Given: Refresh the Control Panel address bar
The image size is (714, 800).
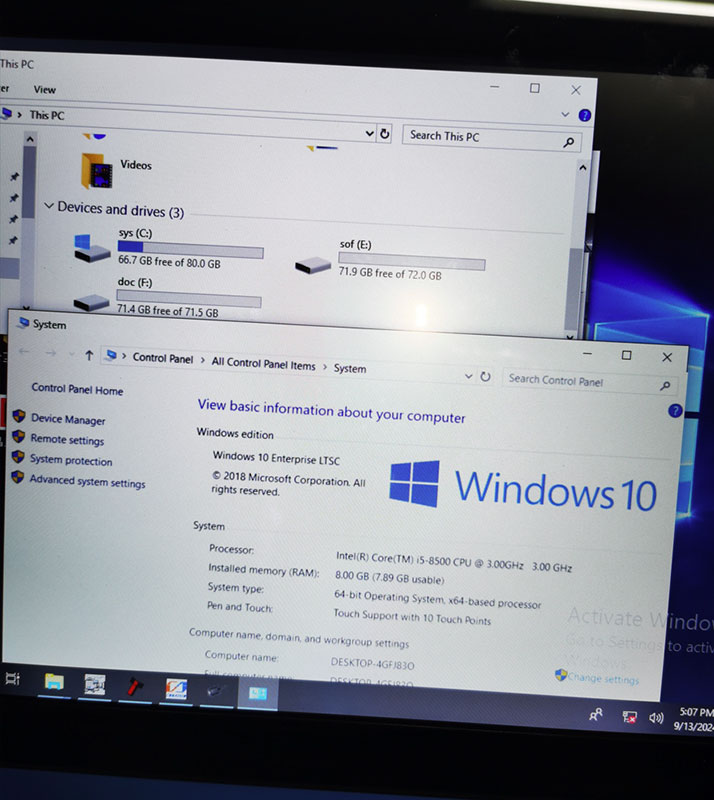Looking at the screenshot, I should click(485, 377).
